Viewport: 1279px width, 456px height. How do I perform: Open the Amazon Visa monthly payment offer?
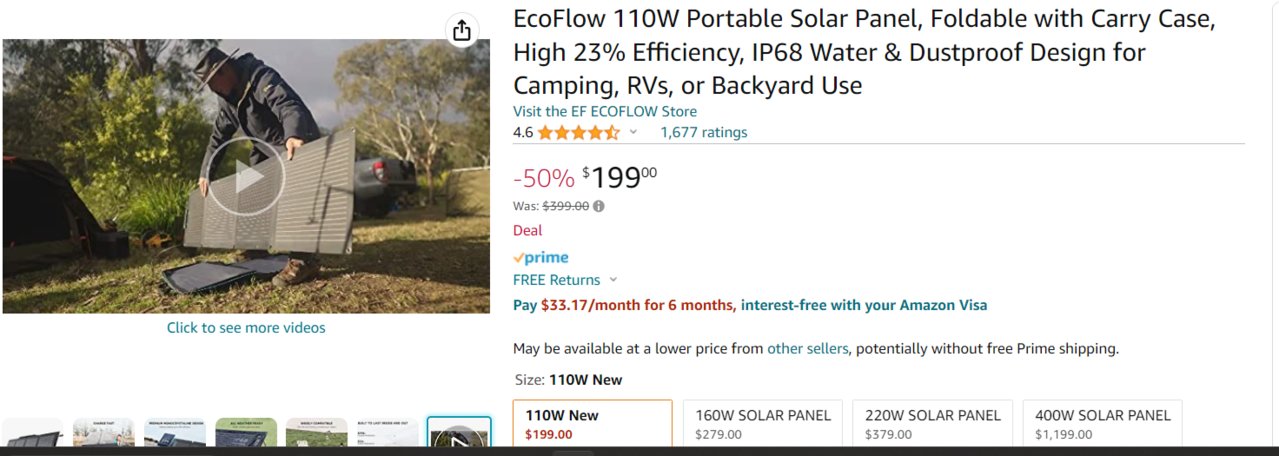point(750,305)
